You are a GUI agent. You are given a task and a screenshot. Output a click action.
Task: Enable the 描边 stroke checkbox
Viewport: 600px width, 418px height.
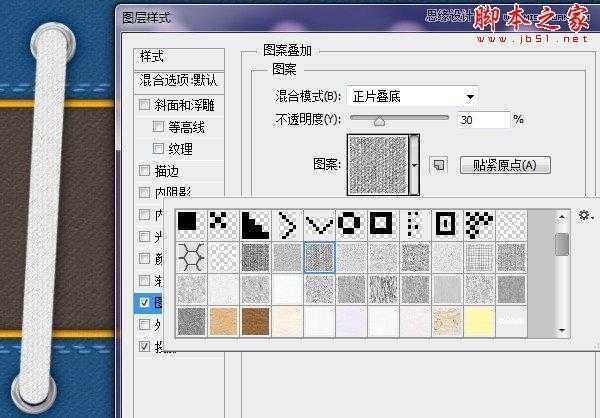pos(146,171)
